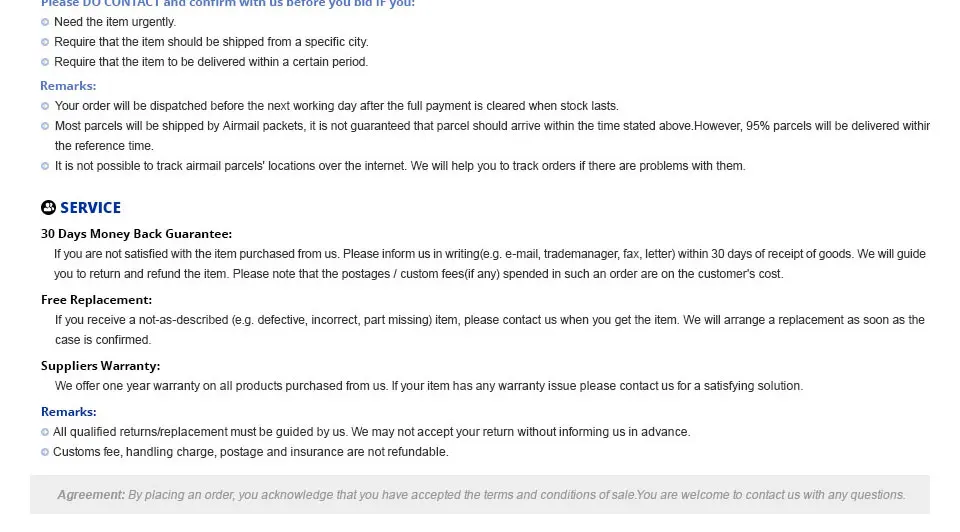The height and width of the screenshot is (532, 960).
Task: Click the bold 'Agreement:' label in gray banner
Action: 91,495
